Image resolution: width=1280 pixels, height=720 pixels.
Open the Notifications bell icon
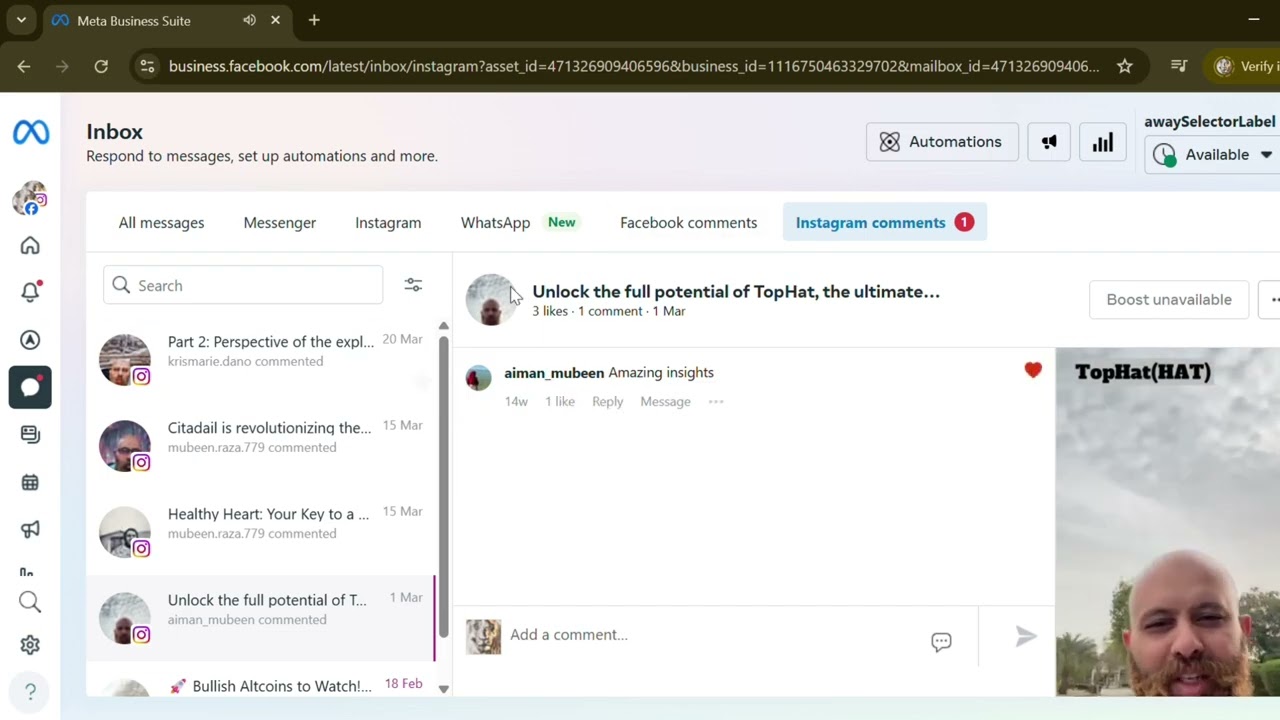pos(30,292)
